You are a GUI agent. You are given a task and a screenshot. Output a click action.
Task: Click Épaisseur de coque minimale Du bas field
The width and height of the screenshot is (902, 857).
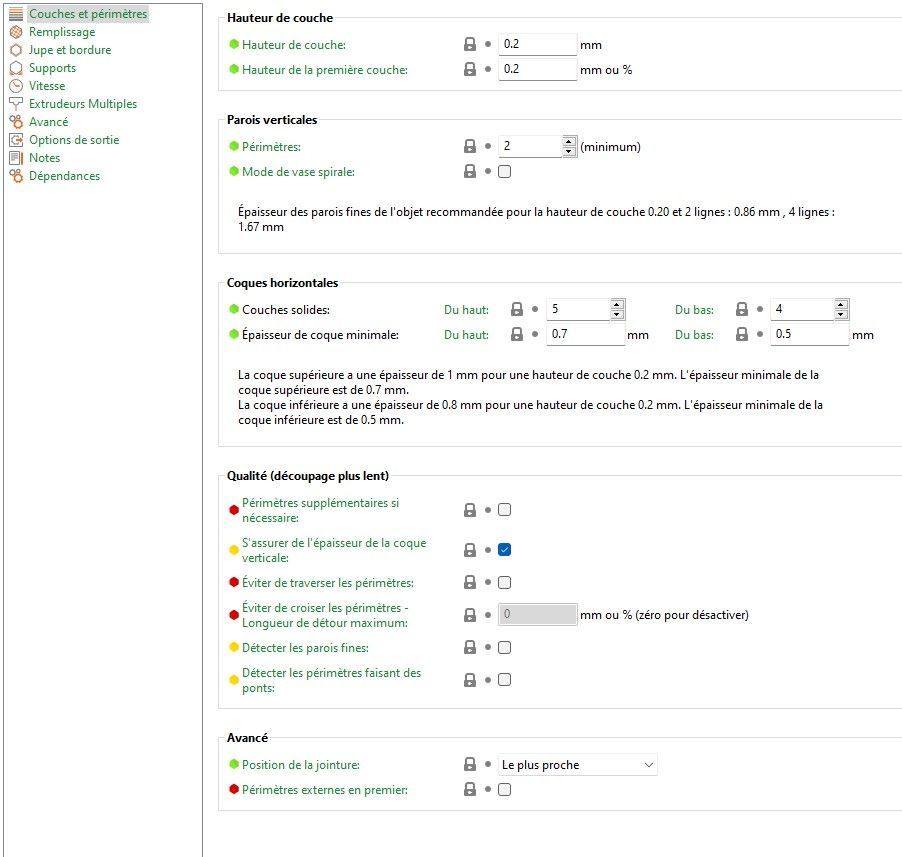(809, 334)
